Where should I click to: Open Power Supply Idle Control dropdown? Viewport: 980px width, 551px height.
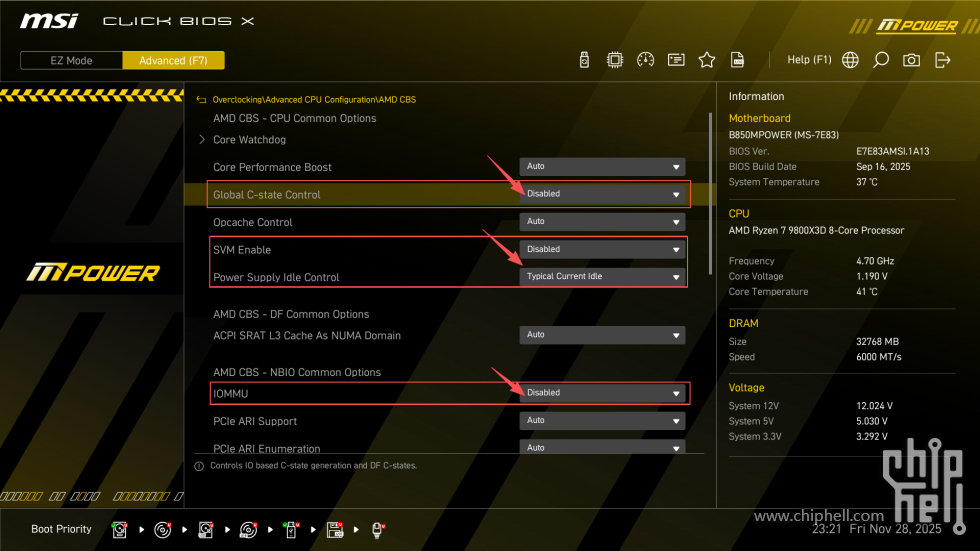pos(603,277)
